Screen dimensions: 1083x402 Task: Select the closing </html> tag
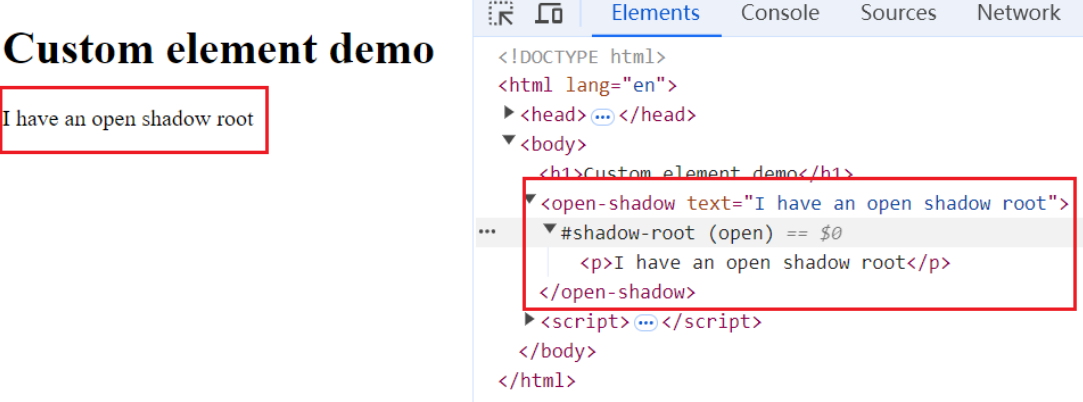click(x=536, y=381)
